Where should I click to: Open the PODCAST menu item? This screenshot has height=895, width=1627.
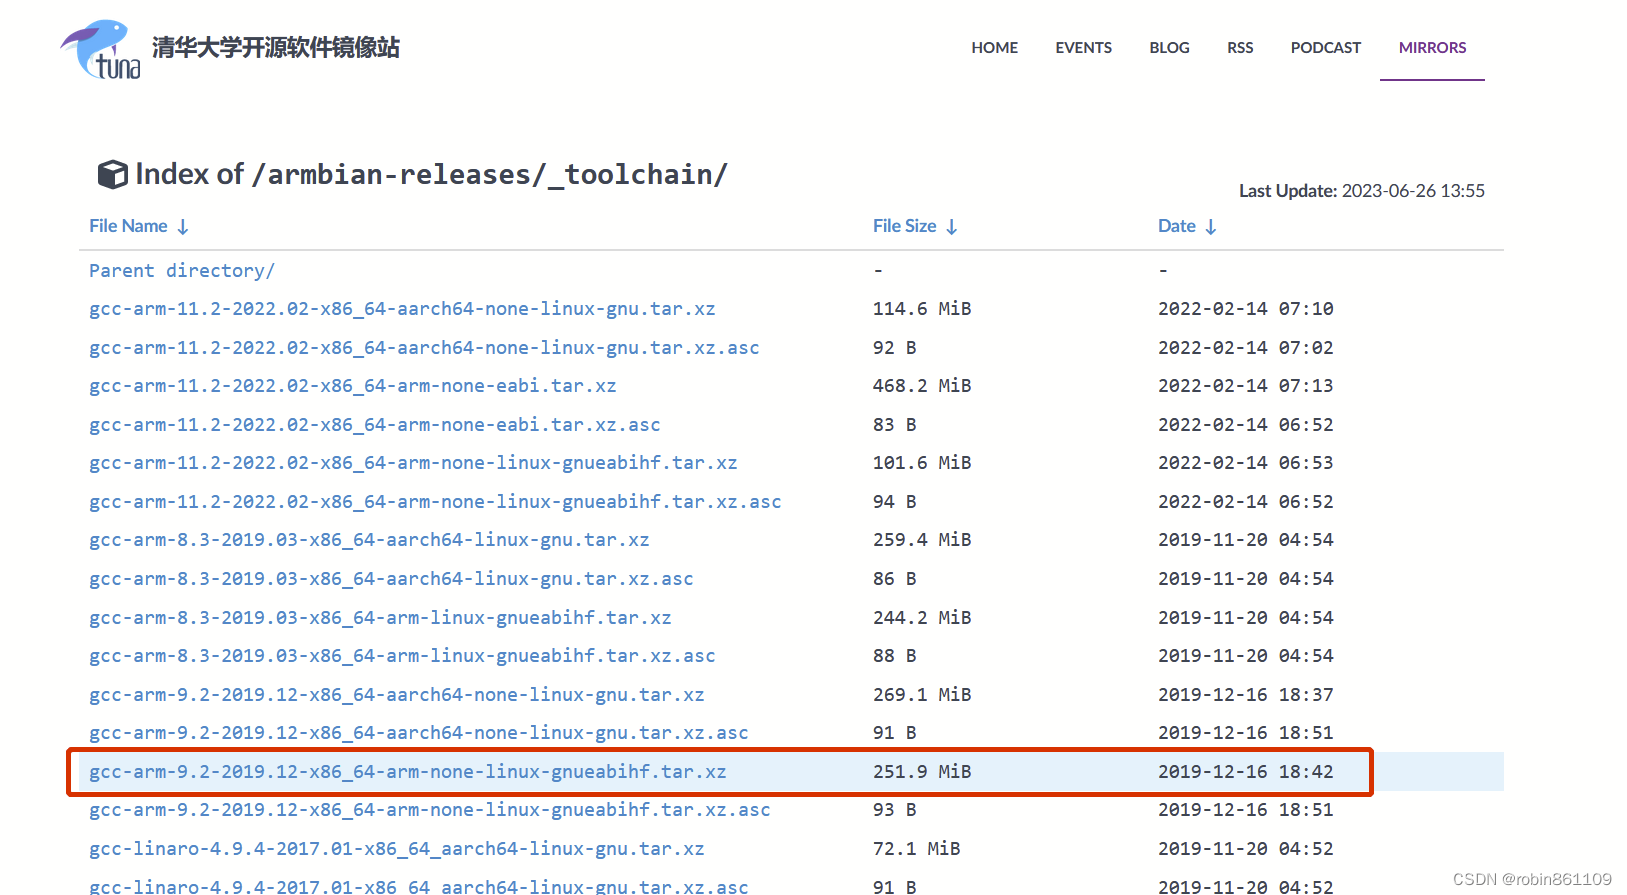click(1325, 47)
